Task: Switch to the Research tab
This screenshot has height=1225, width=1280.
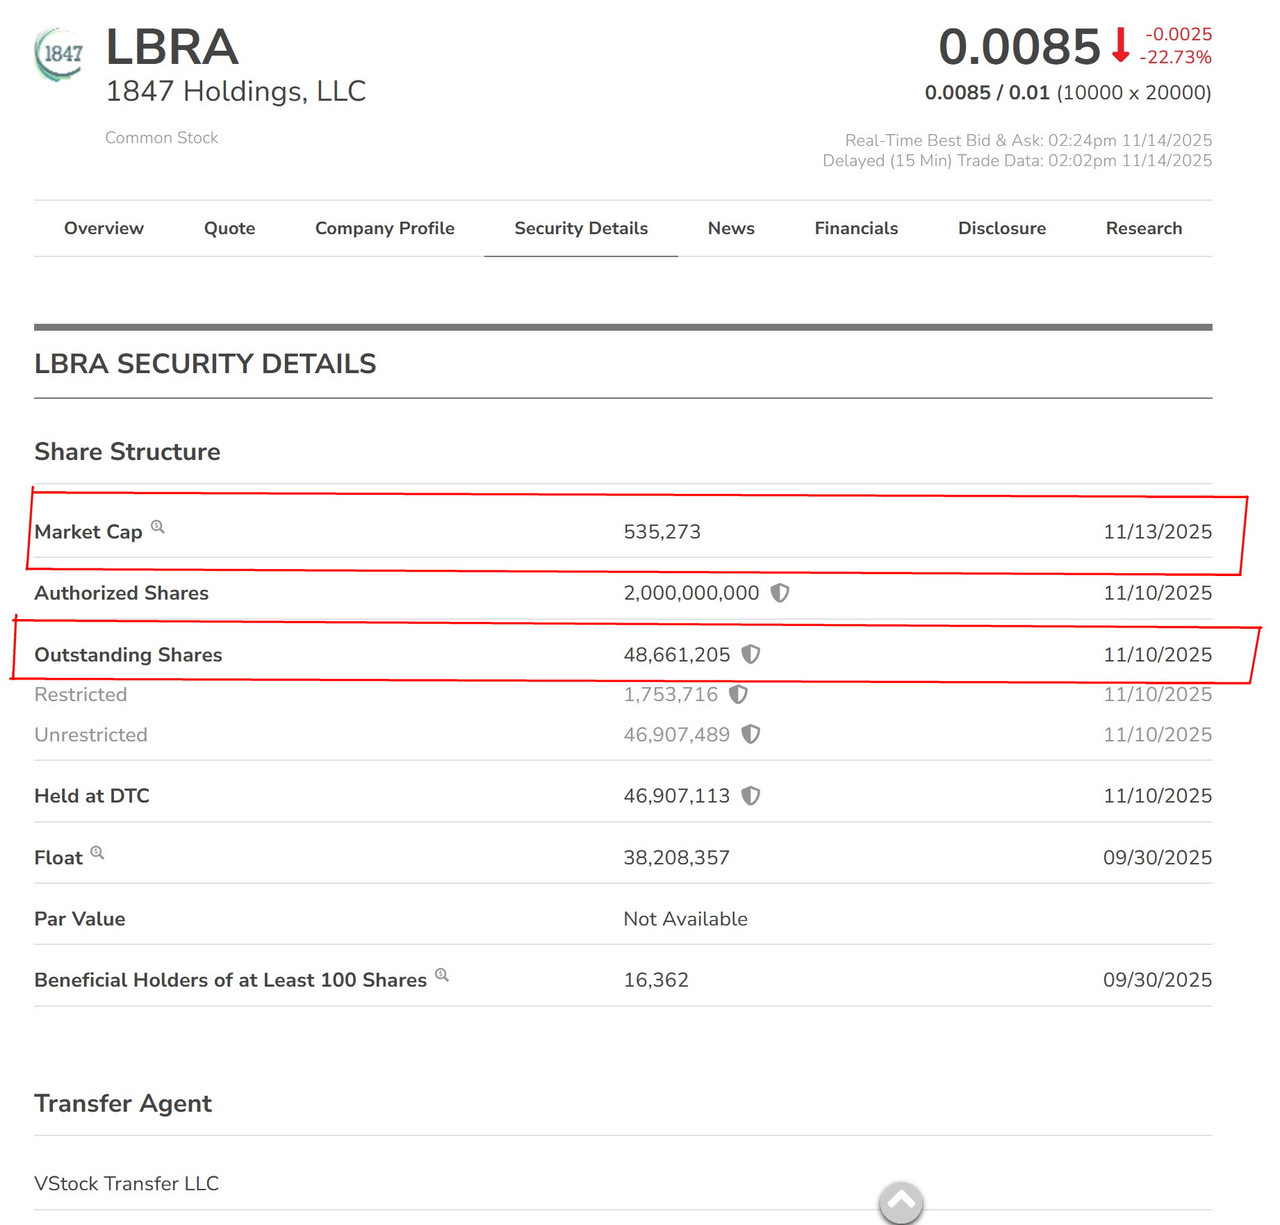Action: coord(1144,228)
